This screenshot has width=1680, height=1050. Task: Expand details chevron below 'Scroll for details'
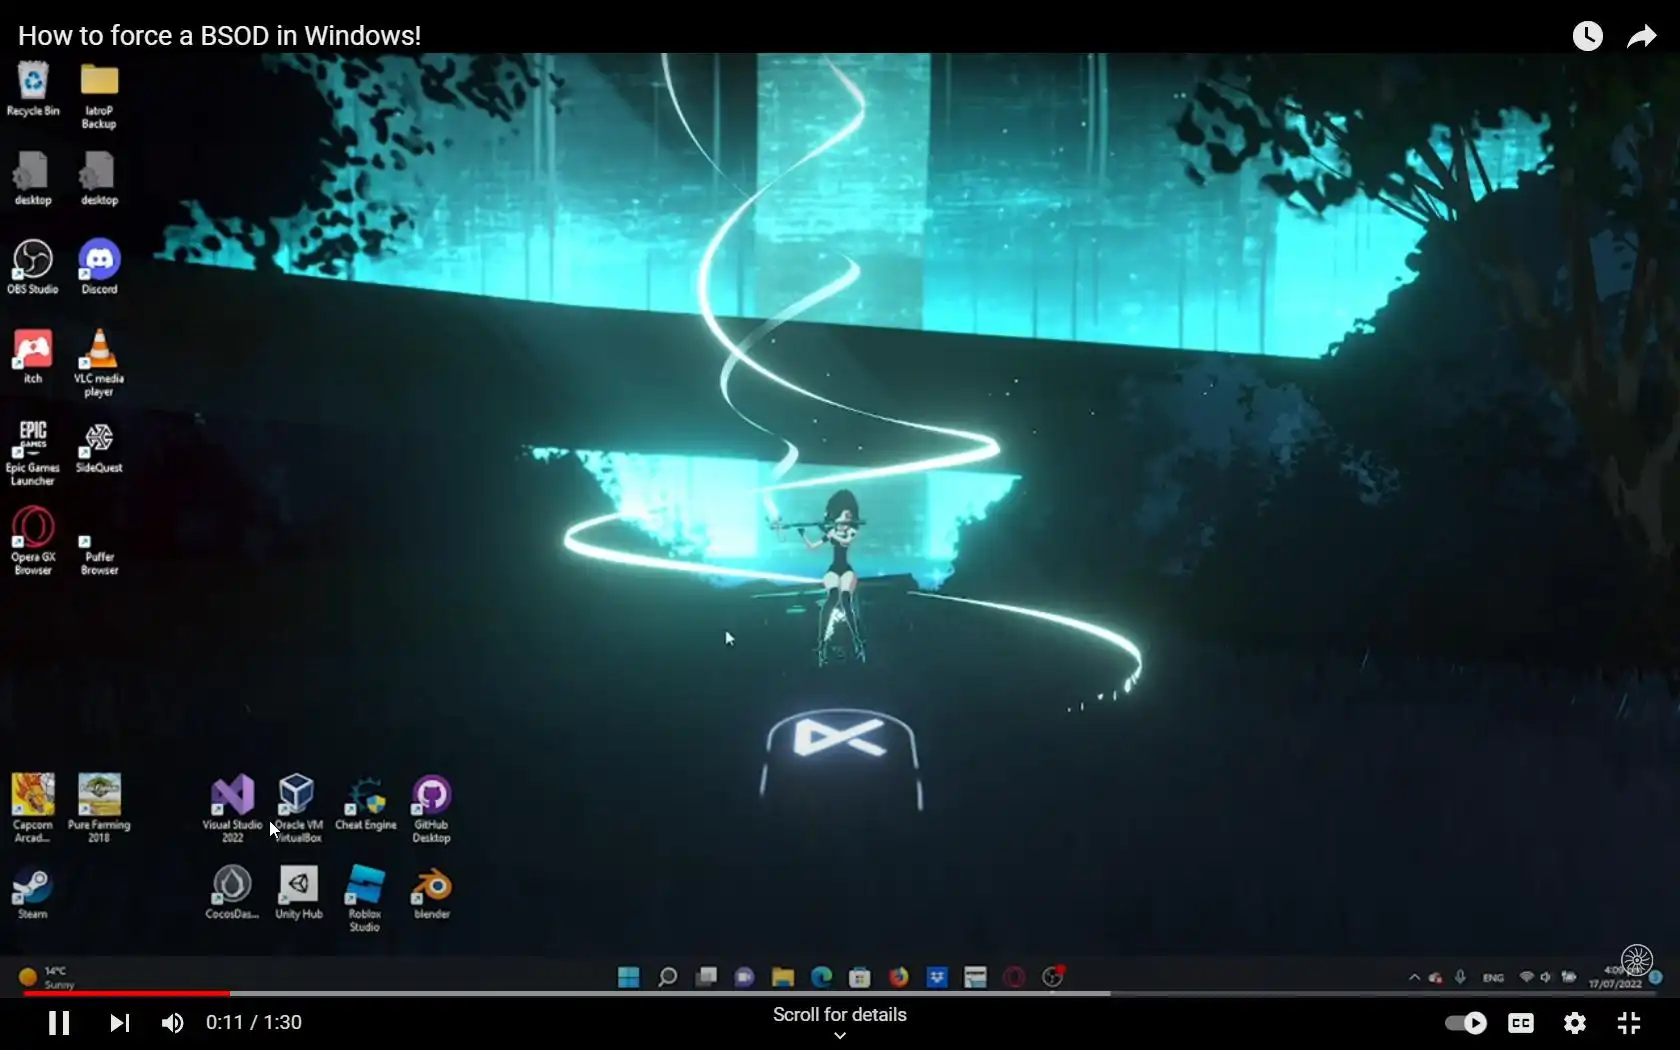[x=840, y=1036]
